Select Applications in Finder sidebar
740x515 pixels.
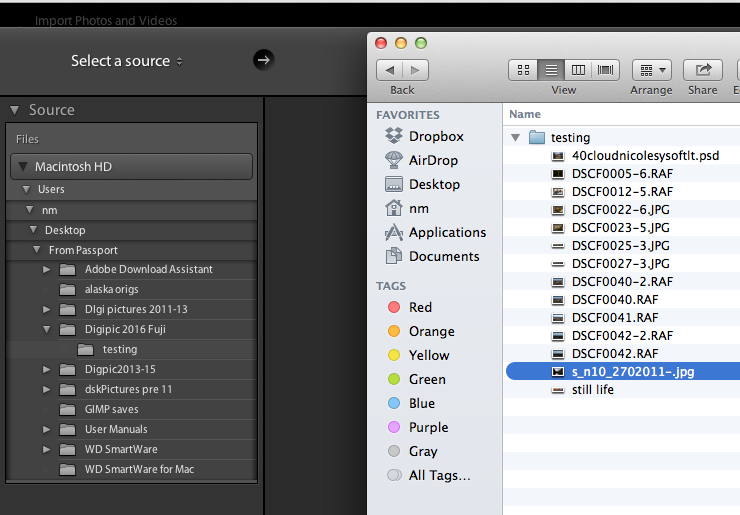(x=447, y=232)
